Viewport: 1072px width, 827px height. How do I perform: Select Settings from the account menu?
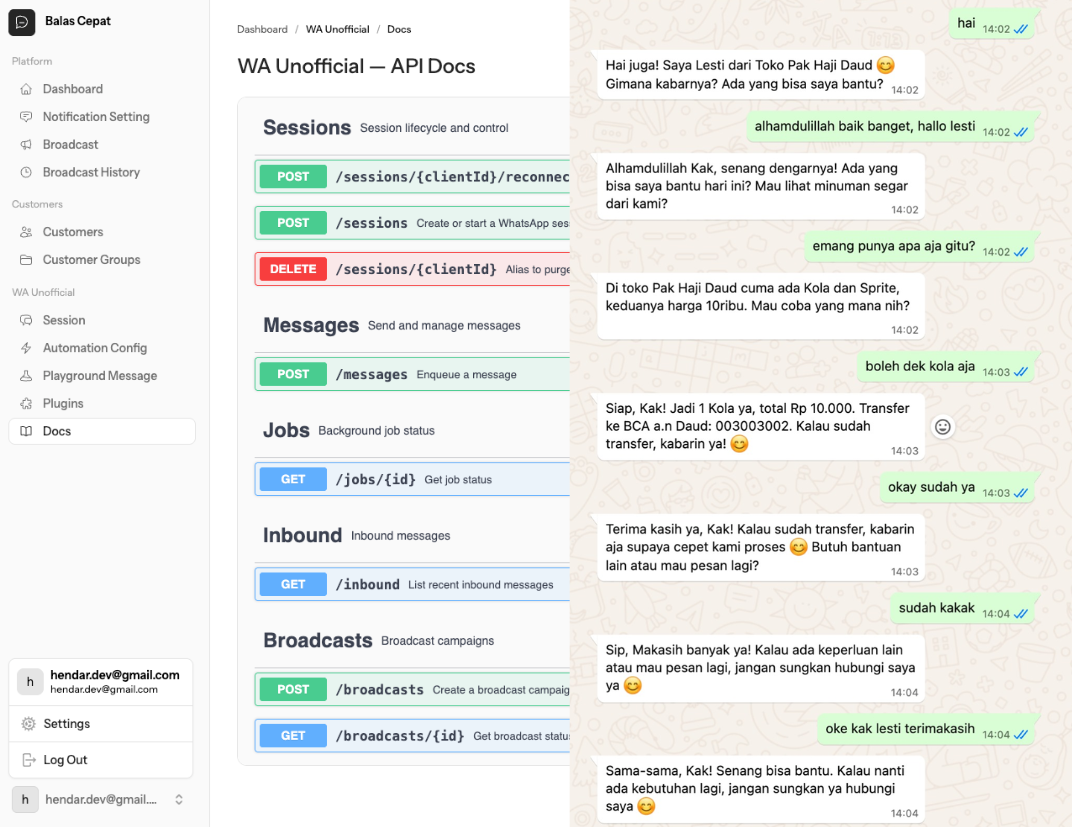(x=67, y=724)
